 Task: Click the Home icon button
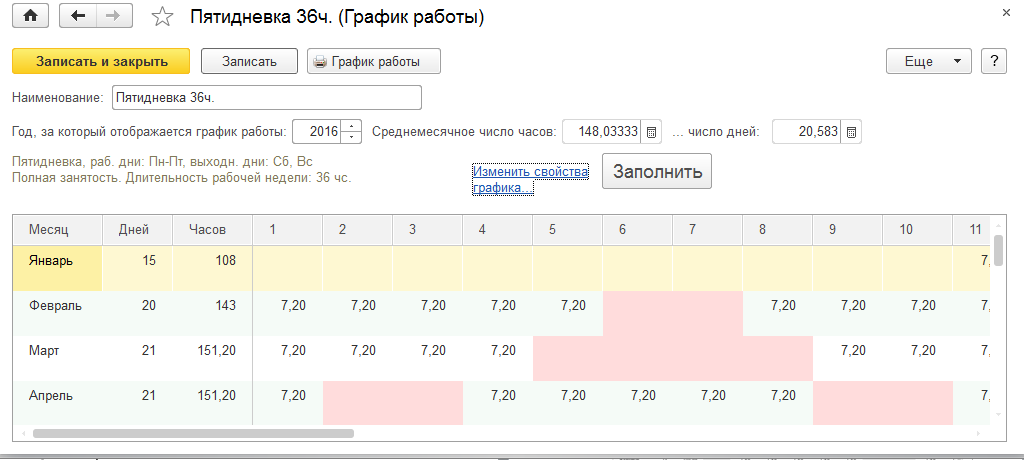[29, 17]
